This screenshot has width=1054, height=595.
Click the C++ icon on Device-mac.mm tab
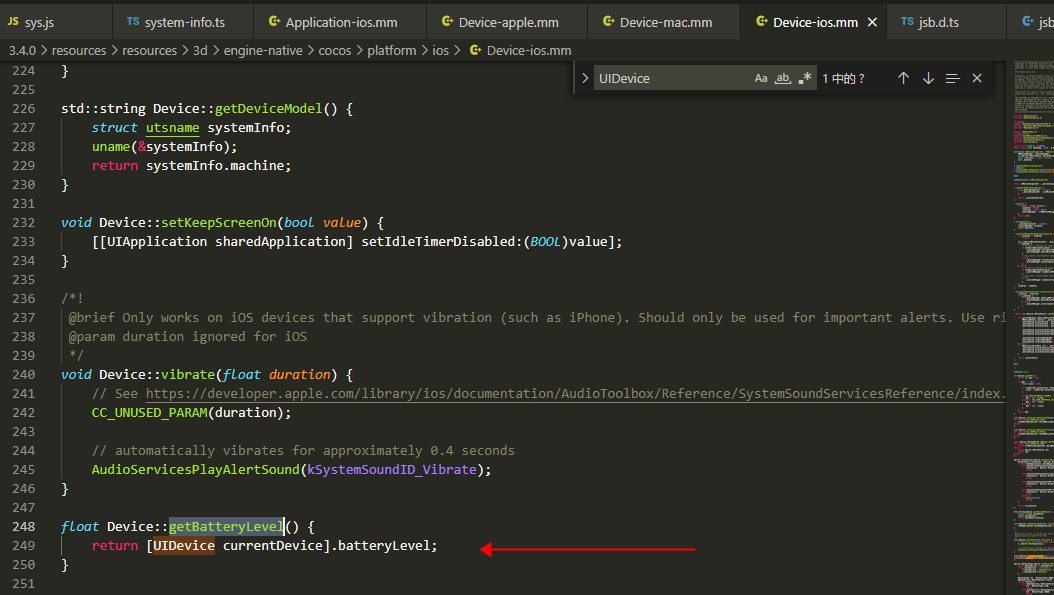[x=608, y=22]
